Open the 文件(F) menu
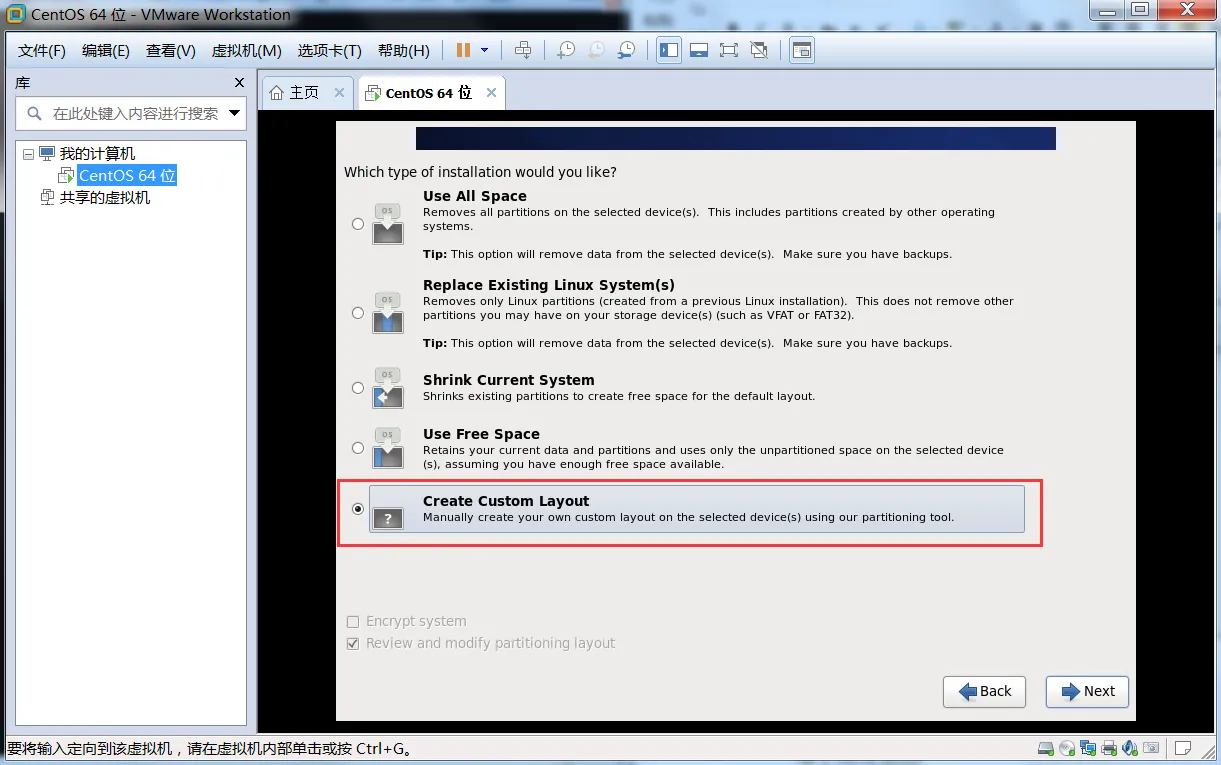1221x765 pixels. point(42,51)
